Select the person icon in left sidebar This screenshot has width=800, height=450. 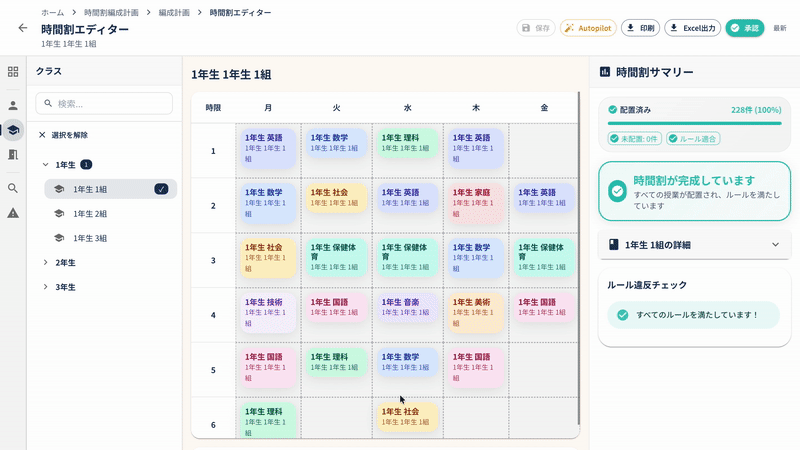tap(13, 105)
